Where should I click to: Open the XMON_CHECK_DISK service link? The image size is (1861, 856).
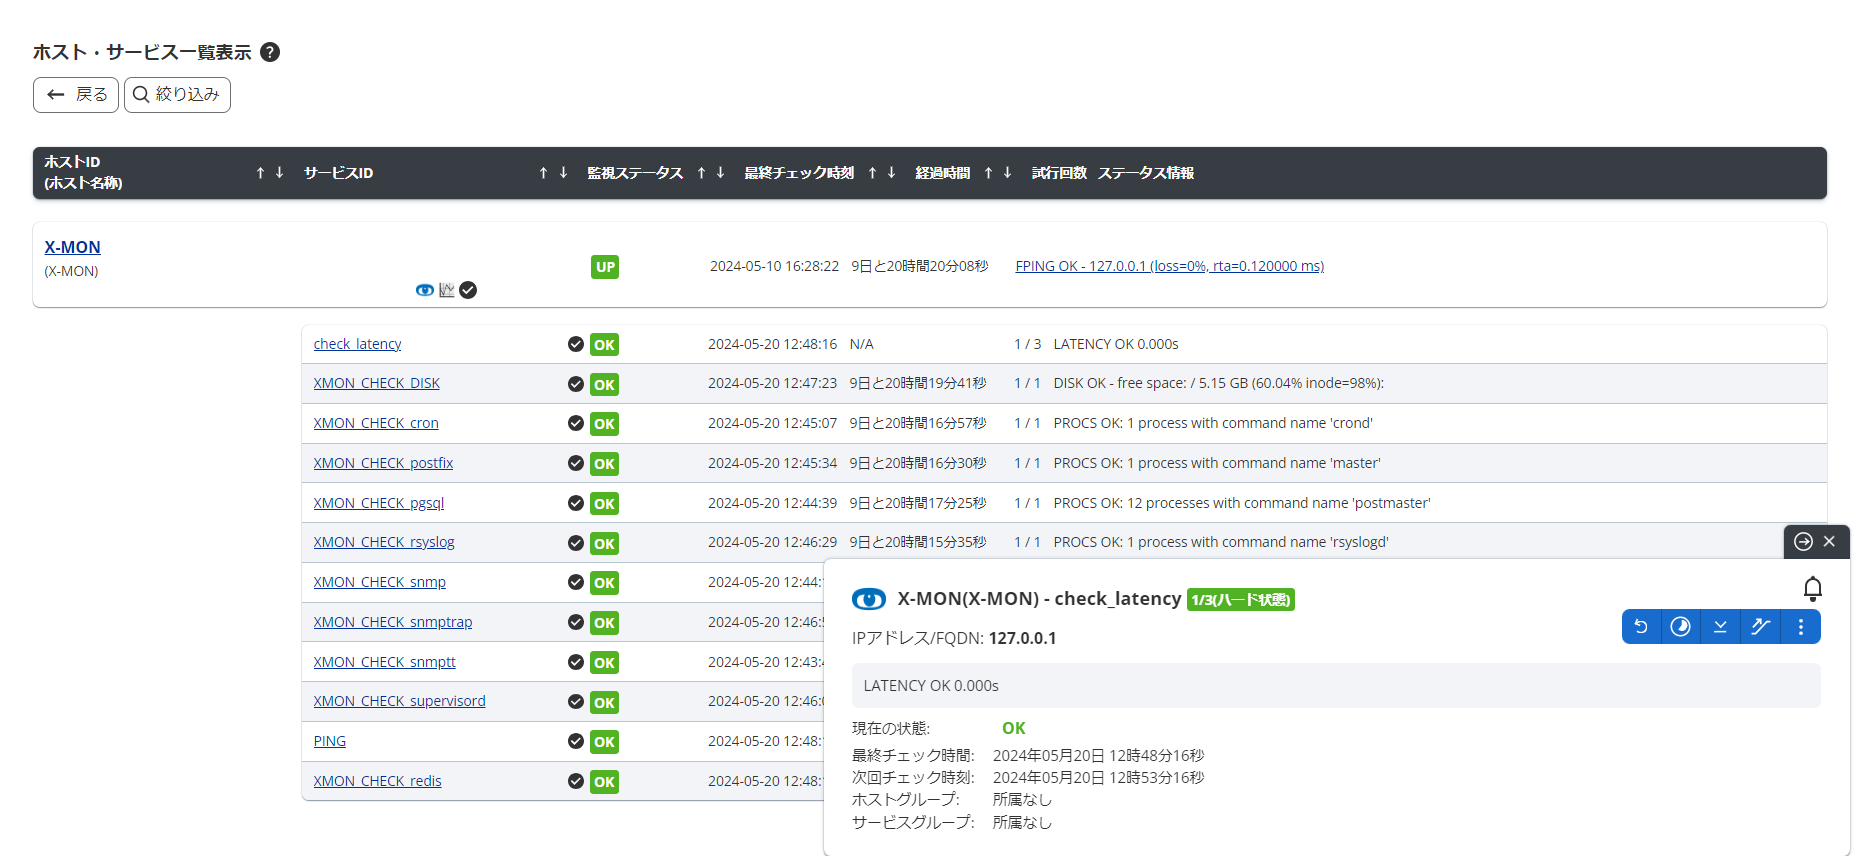(376, 383)
